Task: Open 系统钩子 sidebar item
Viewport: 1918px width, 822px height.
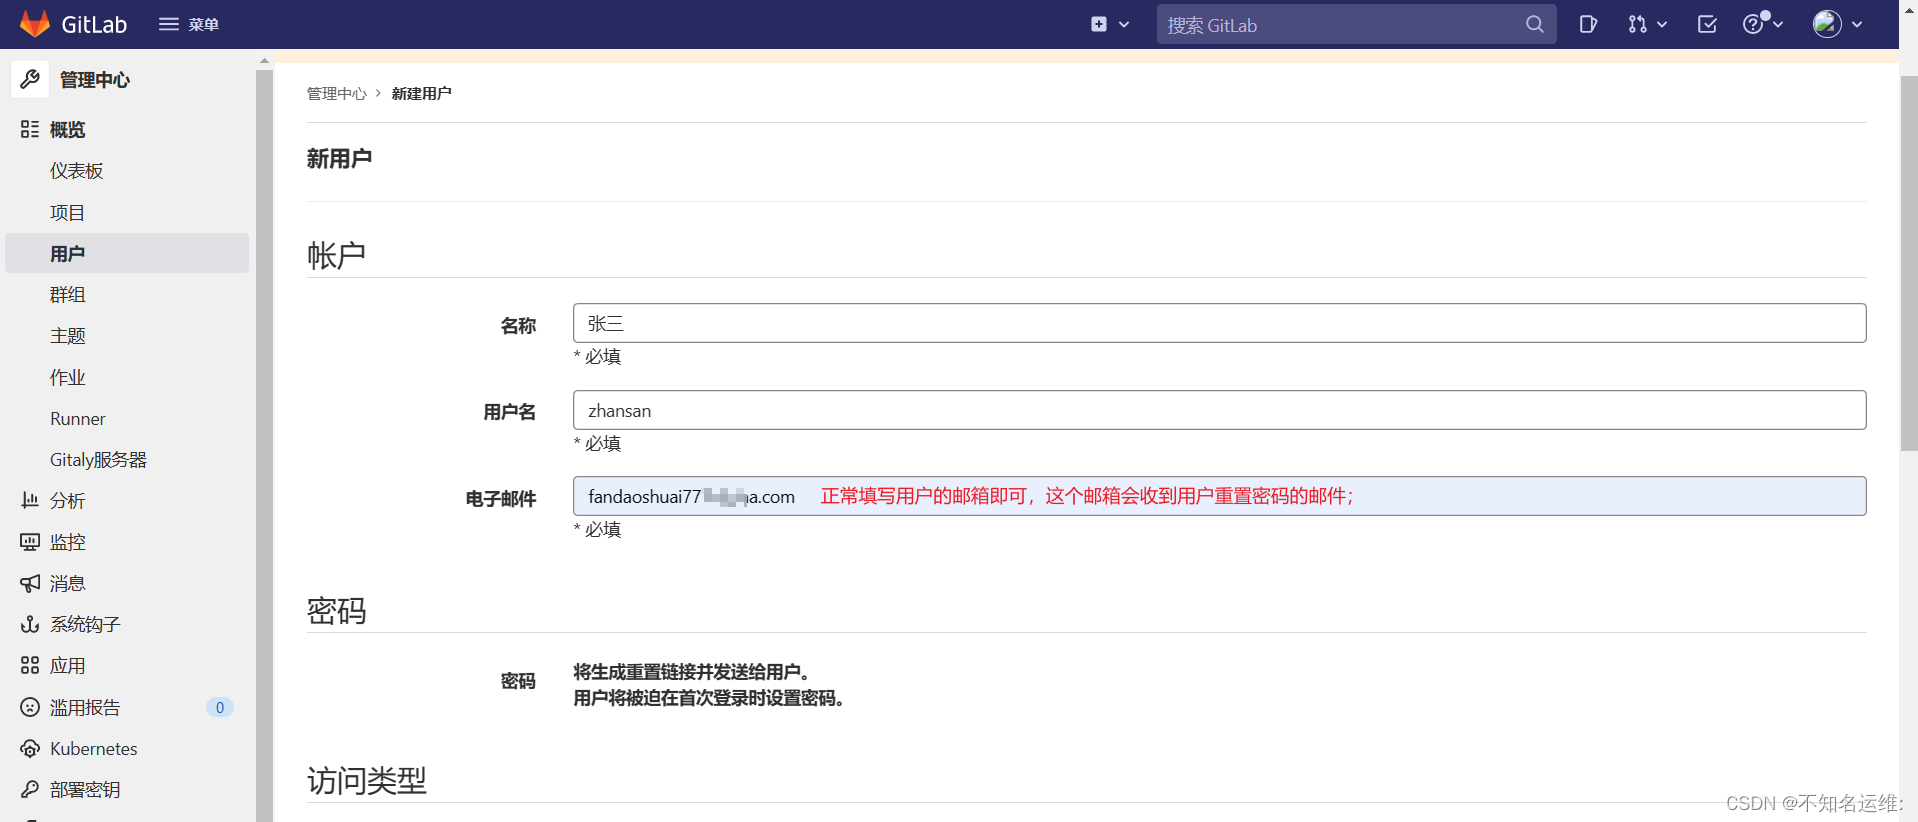Action: tap(85, 624)
